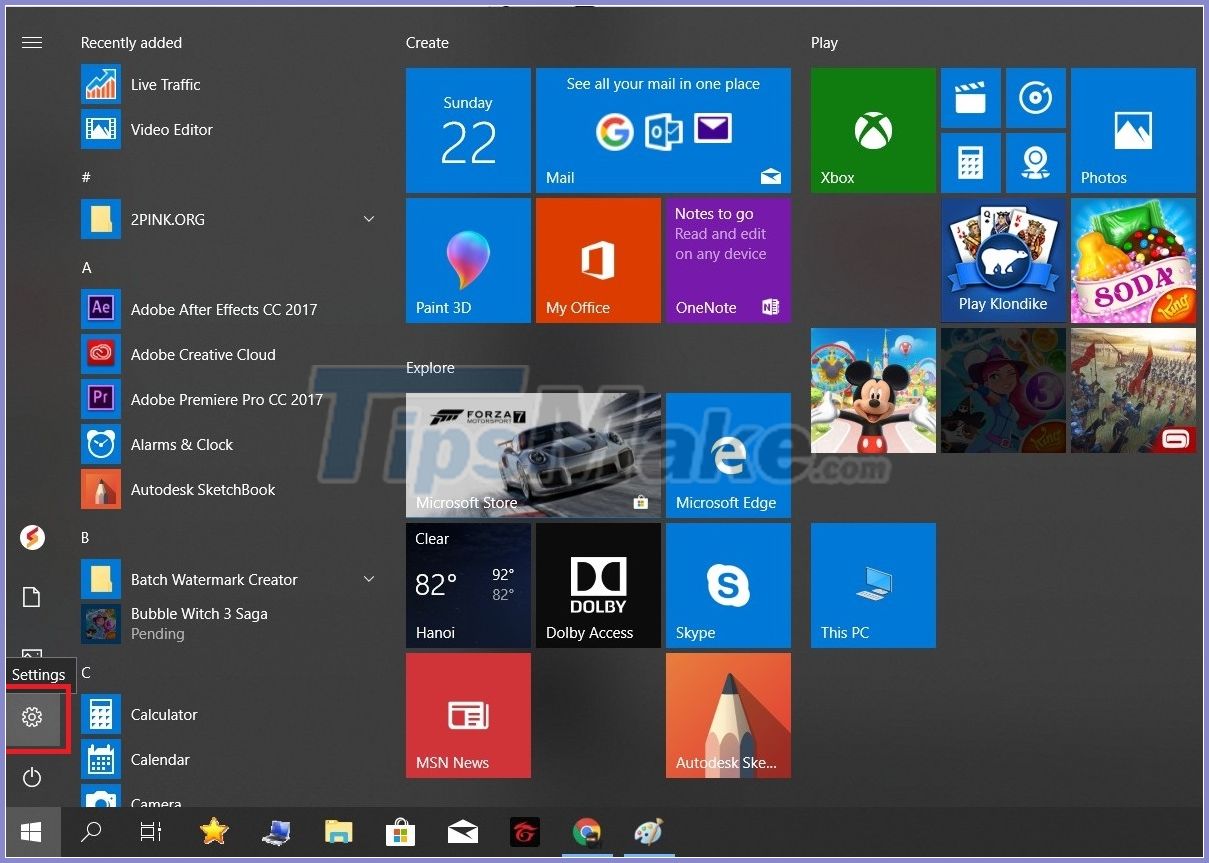
Task: Expand the Batch Watermark Creator group
Action: 369,579
